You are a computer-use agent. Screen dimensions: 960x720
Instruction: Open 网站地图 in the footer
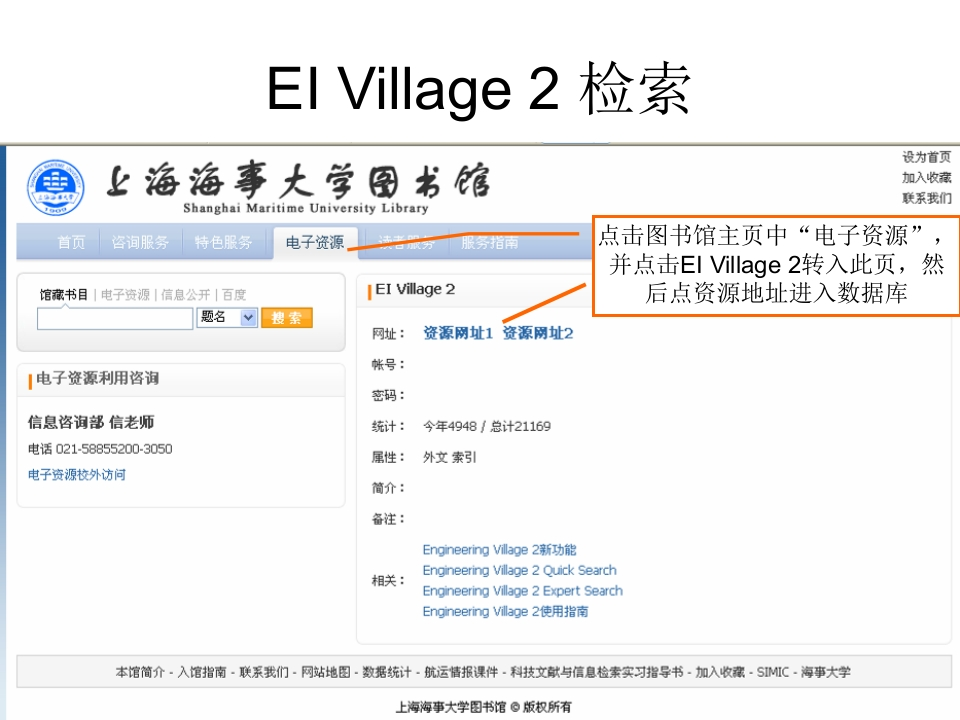tap(326, 672)
